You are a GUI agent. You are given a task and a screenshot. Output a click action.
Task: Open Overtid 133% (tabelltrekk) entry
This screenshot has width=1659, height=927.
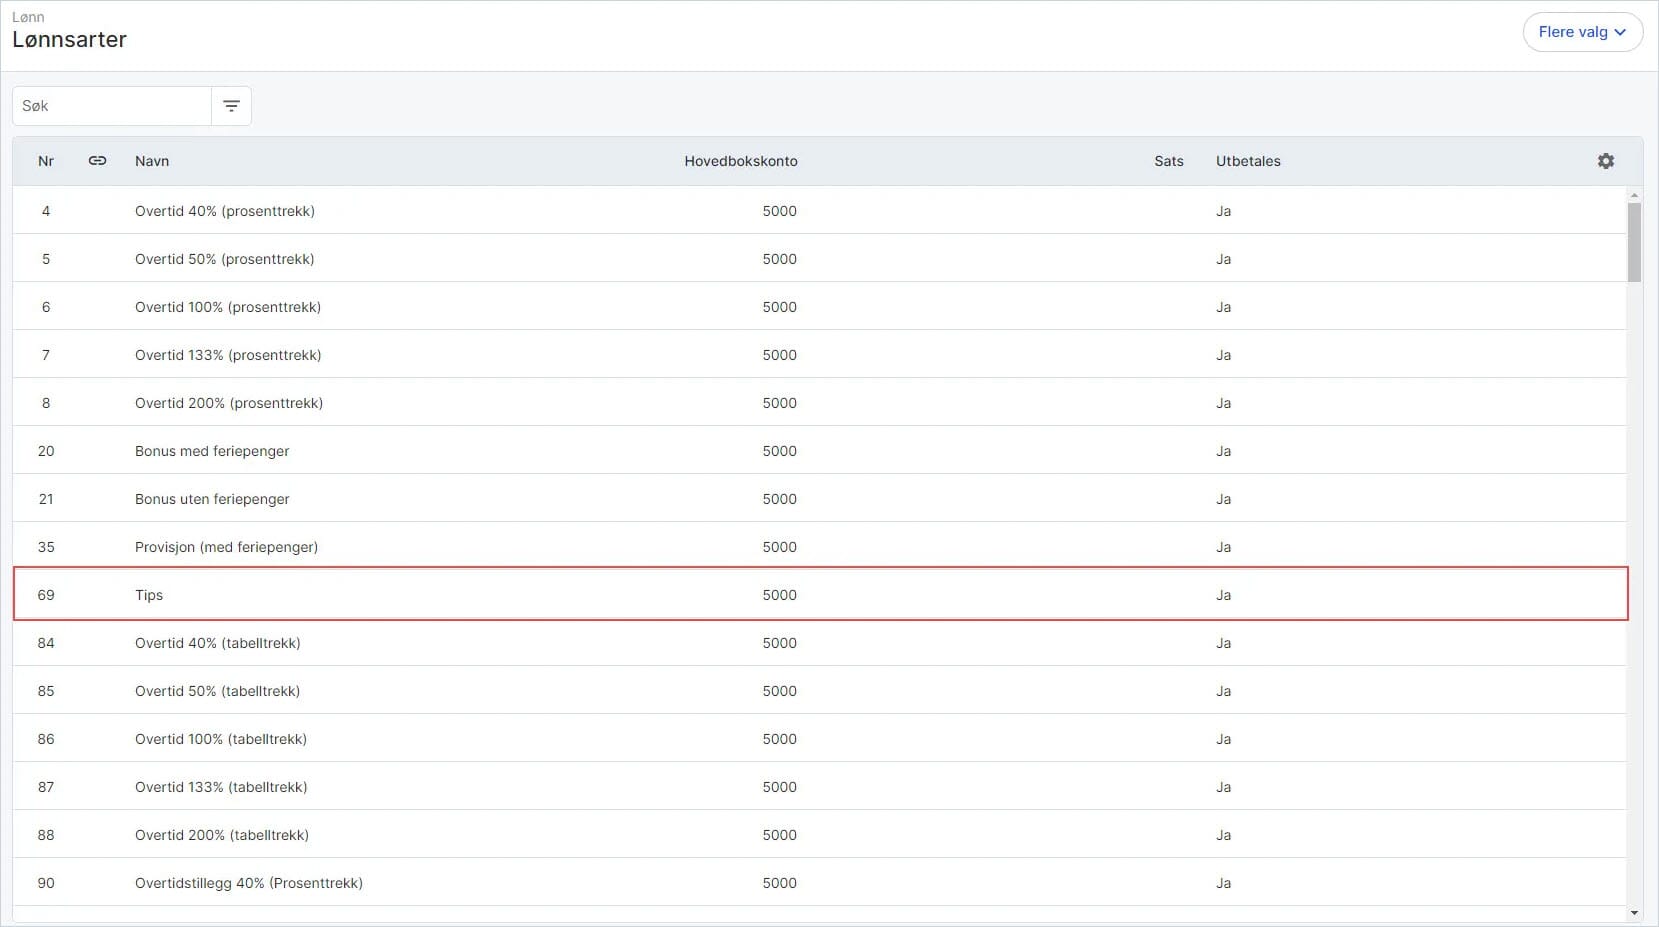pyautogui.click(x=820, y=787)
